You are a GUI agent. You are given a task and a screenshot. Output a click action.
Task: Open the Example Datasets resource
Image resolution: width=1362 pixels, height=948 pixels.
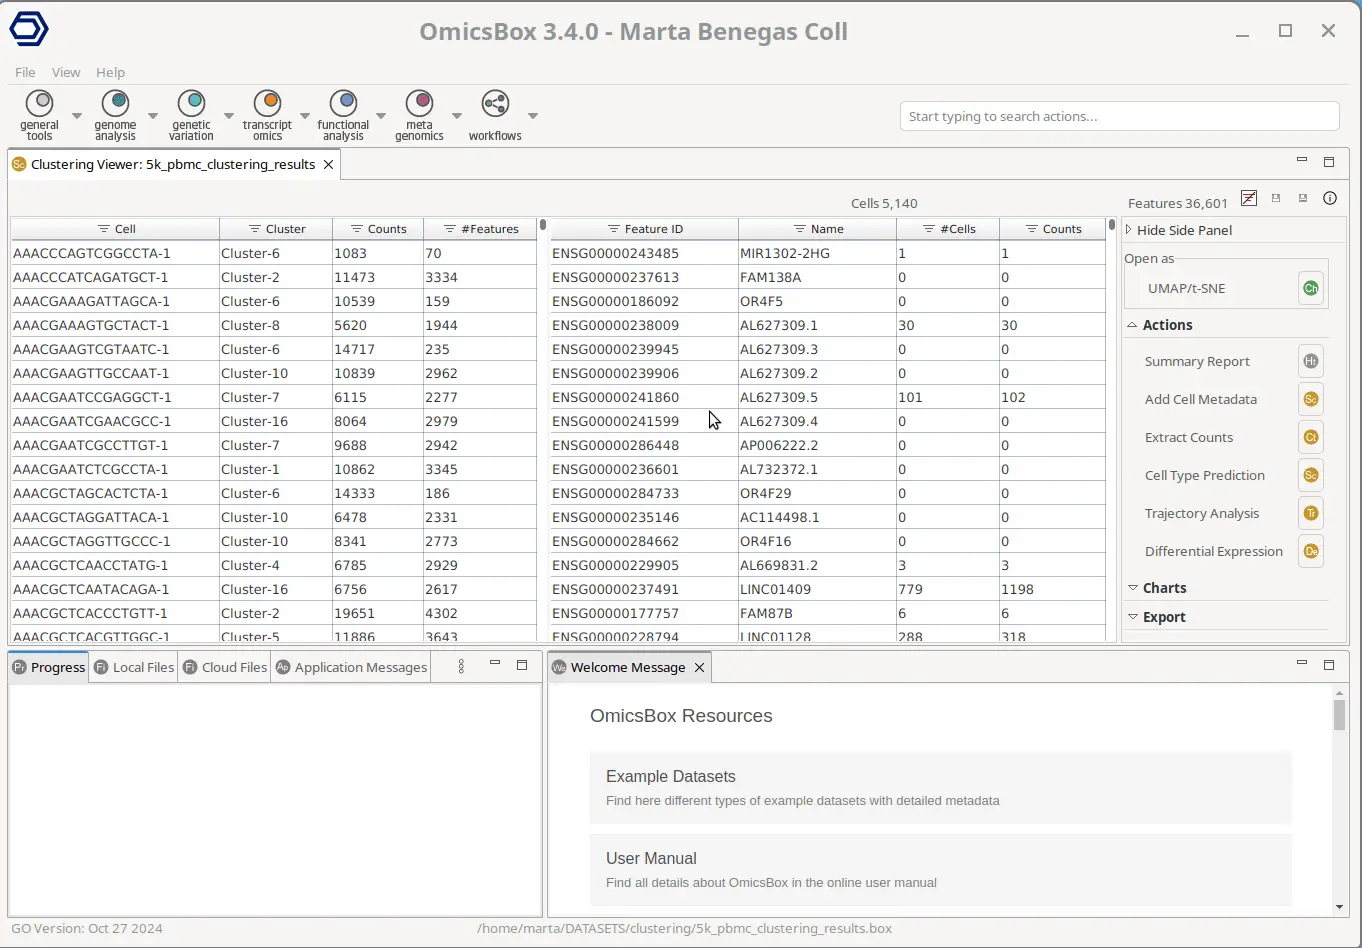pyautogui.click(x=940, y=787)
